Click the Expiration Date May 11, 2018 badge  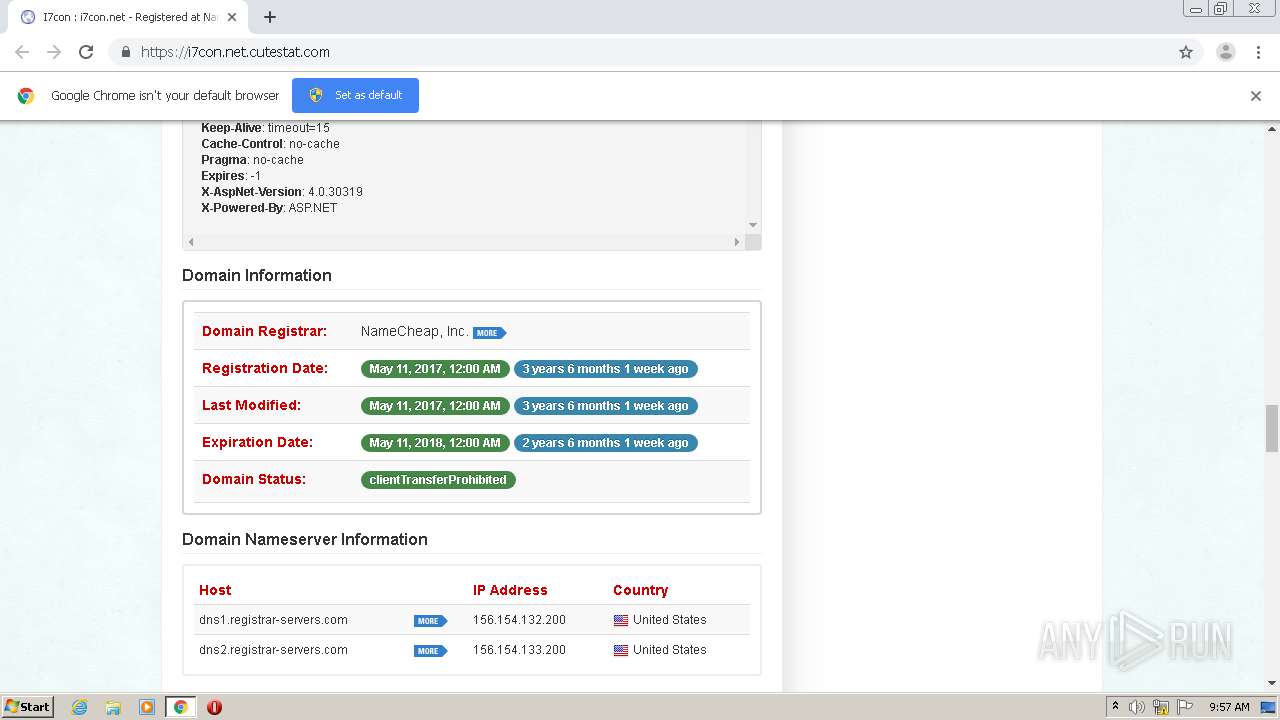pyautogui.click(x=435, y=443)
